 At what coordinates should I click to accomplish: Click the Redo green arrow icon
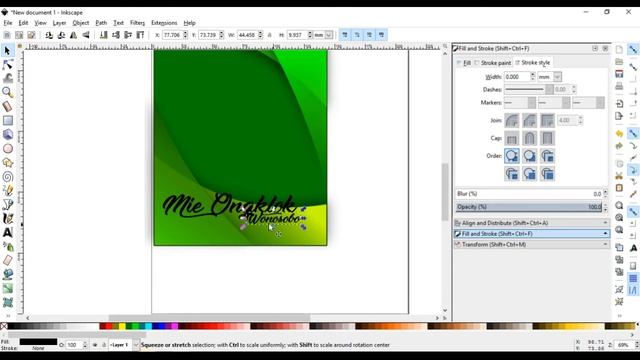619,146
